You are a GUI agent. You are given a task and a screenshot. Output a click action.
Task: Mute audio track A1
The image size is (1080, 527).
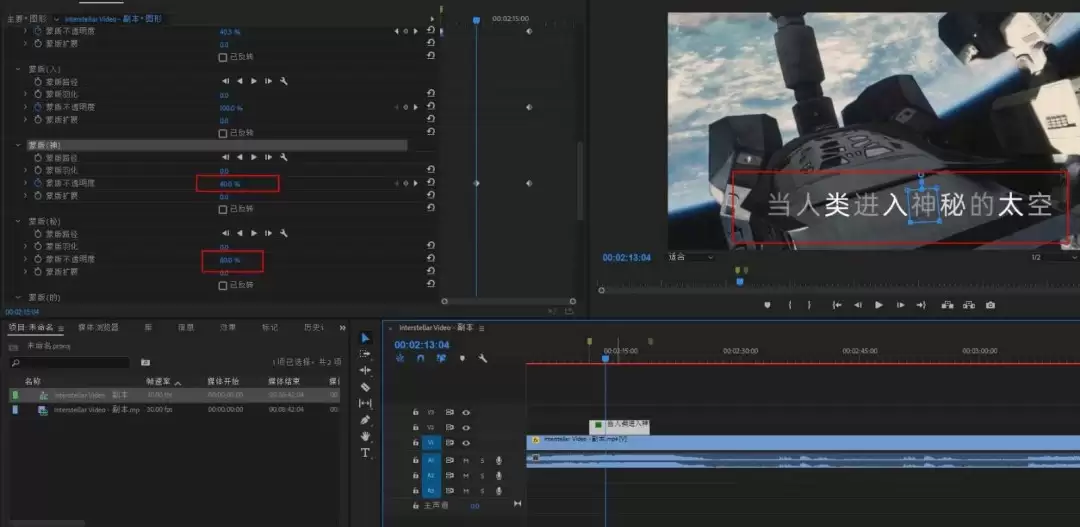click(x=466, y=460)
